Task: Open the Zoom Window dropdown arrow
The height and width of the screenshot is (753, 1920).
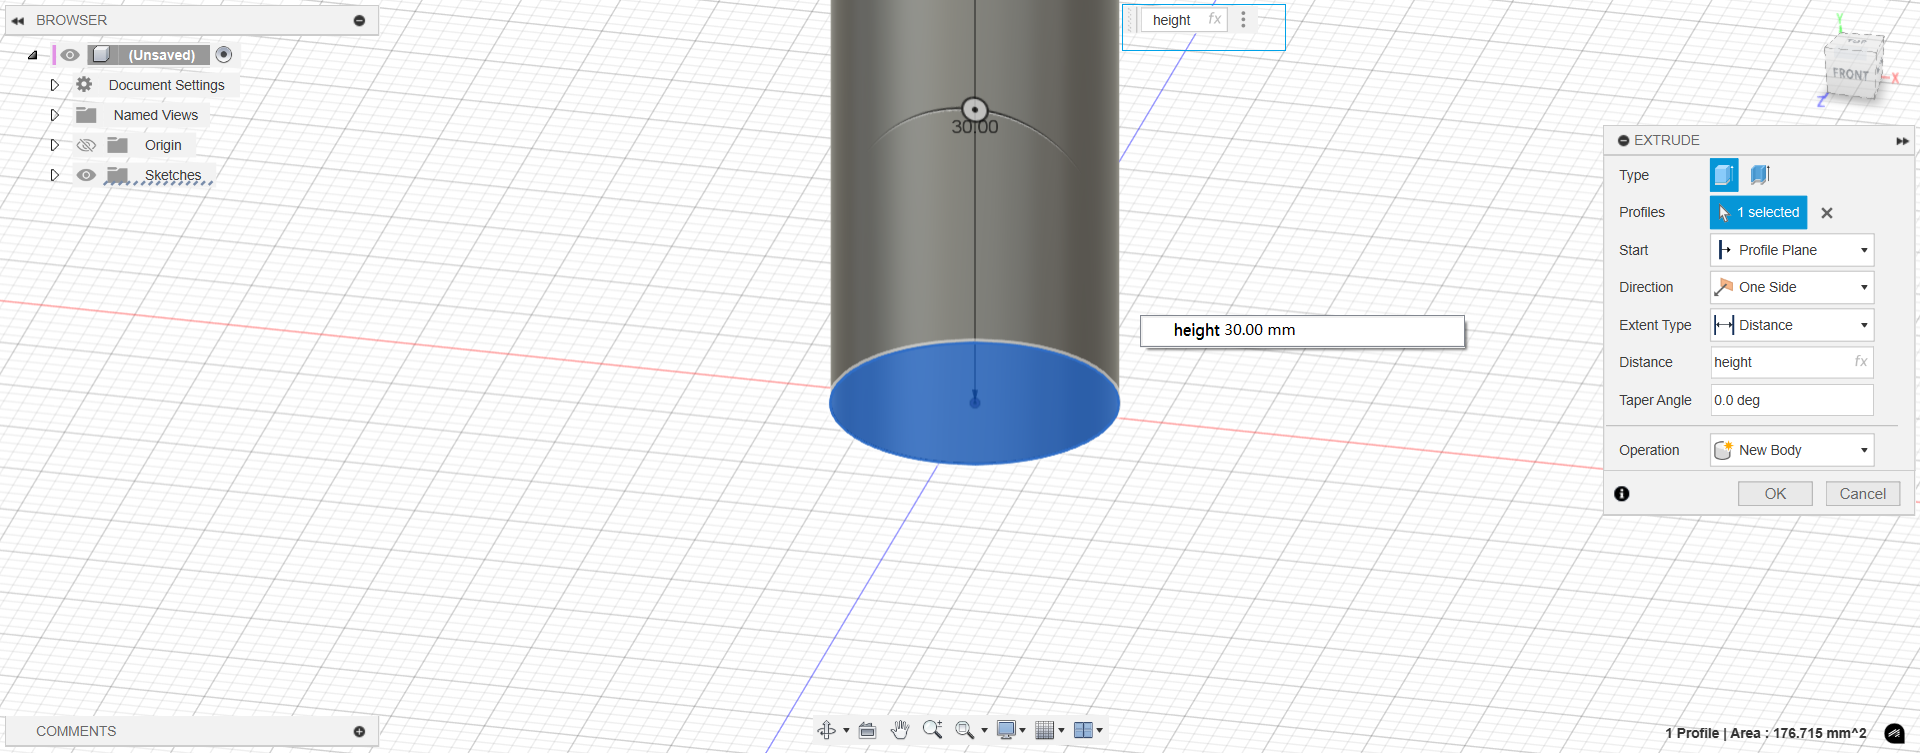Action: point(984,730)
